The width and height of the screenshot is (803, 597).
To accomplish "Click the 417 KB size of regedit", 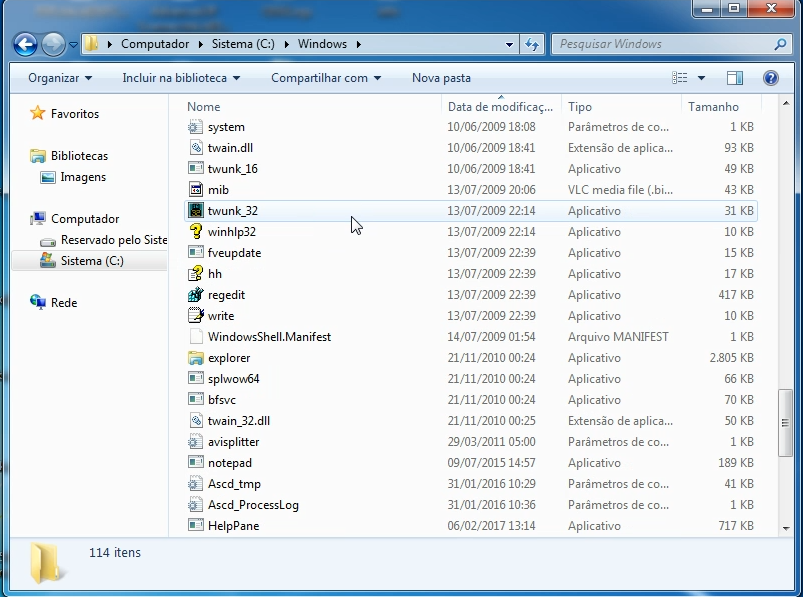I will pyautogui.click(x=736, y=294).
